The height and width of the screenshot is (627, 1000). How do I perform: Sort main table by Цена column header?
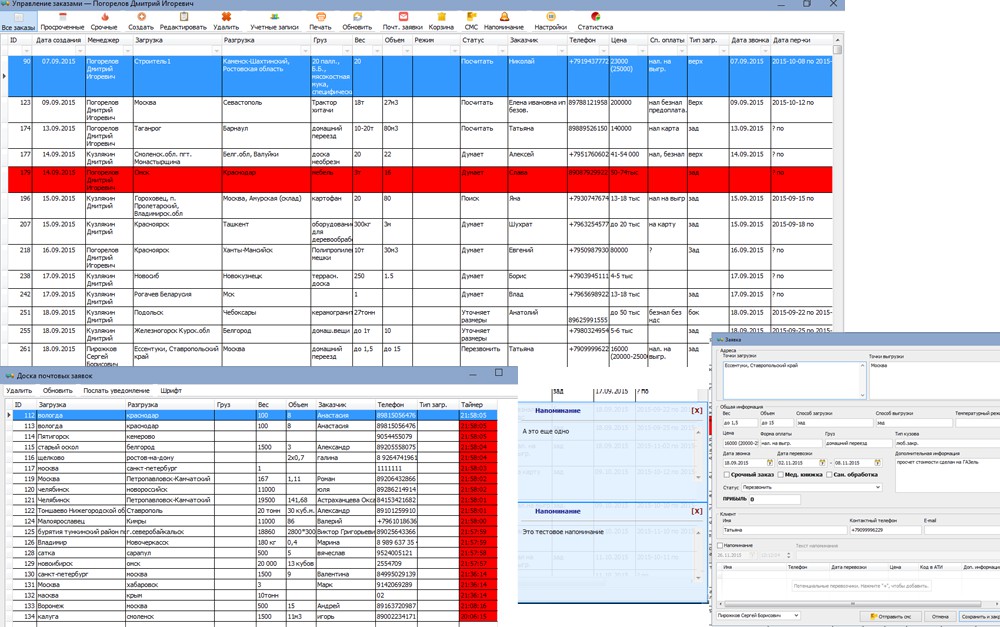coord(628,40)
